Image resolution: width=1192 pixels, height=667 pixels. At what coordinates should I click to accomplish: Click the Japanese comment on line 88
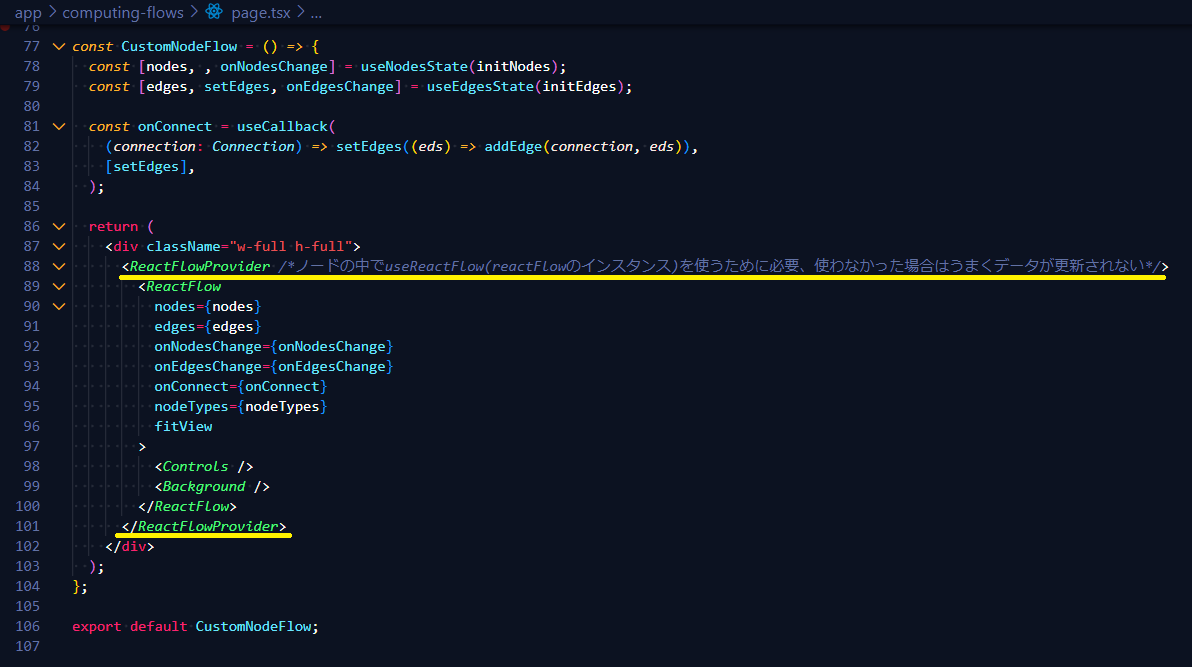[x=719, y=266]
